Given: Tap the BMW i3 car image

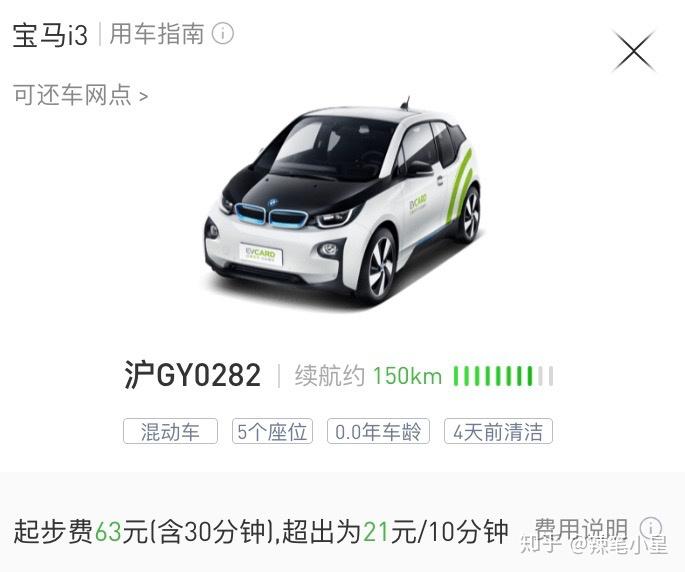Looking at the screenshot, I should tap(342, 202).
